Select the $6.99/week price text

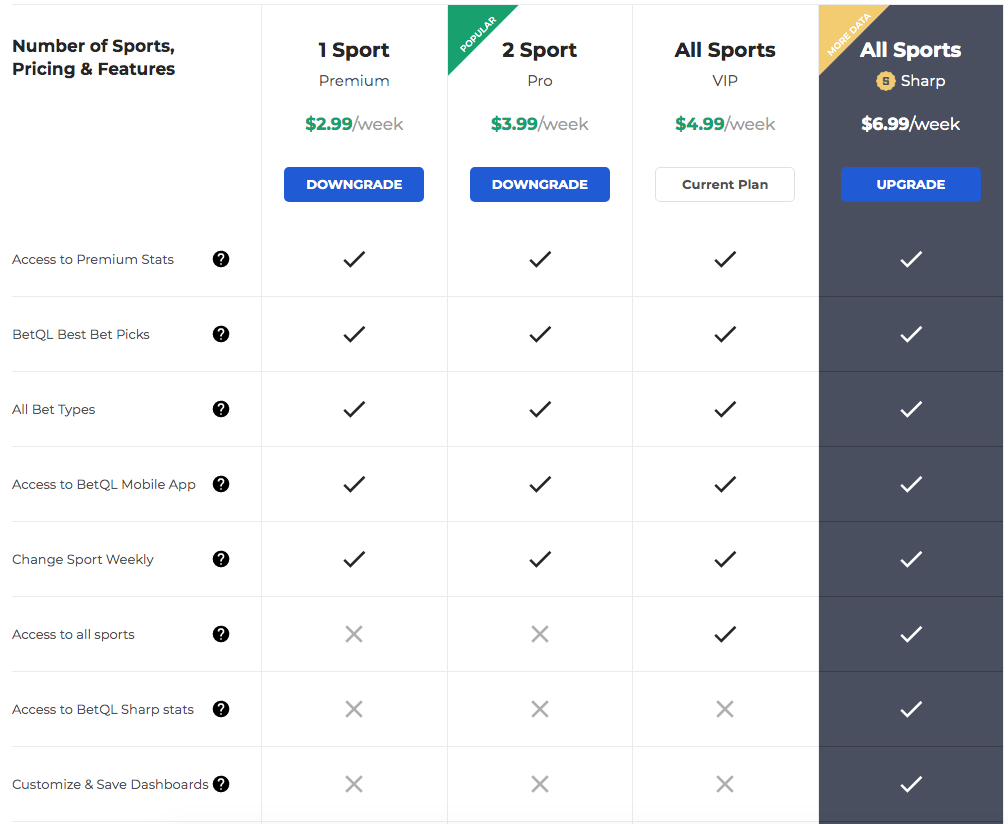pyautogui.click(x=910, y=124)
